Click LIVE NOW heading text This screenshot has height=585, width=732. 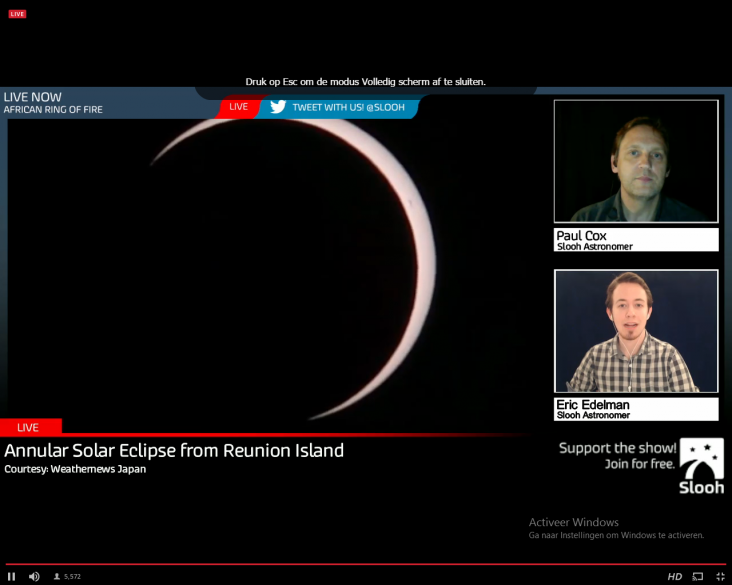click(33, 97)
